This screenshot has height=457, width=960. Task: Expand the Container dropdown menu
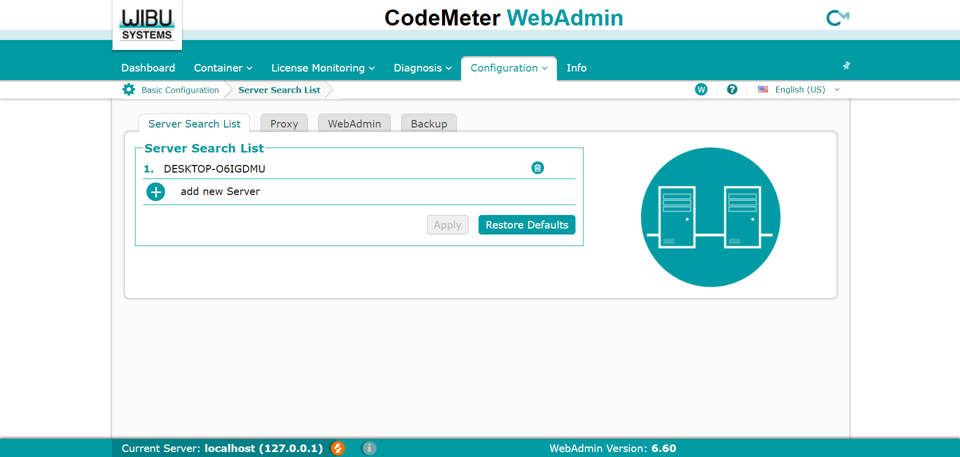coord(222,68)
